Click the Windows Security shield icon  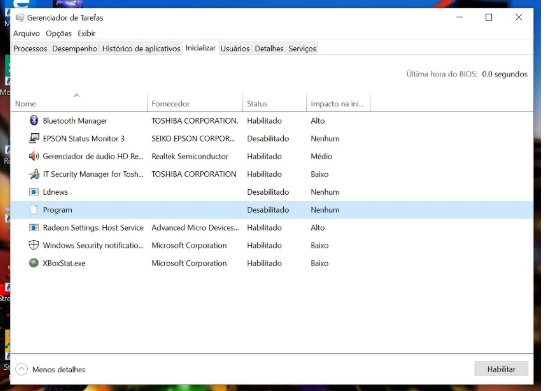(x=34, y=245)
